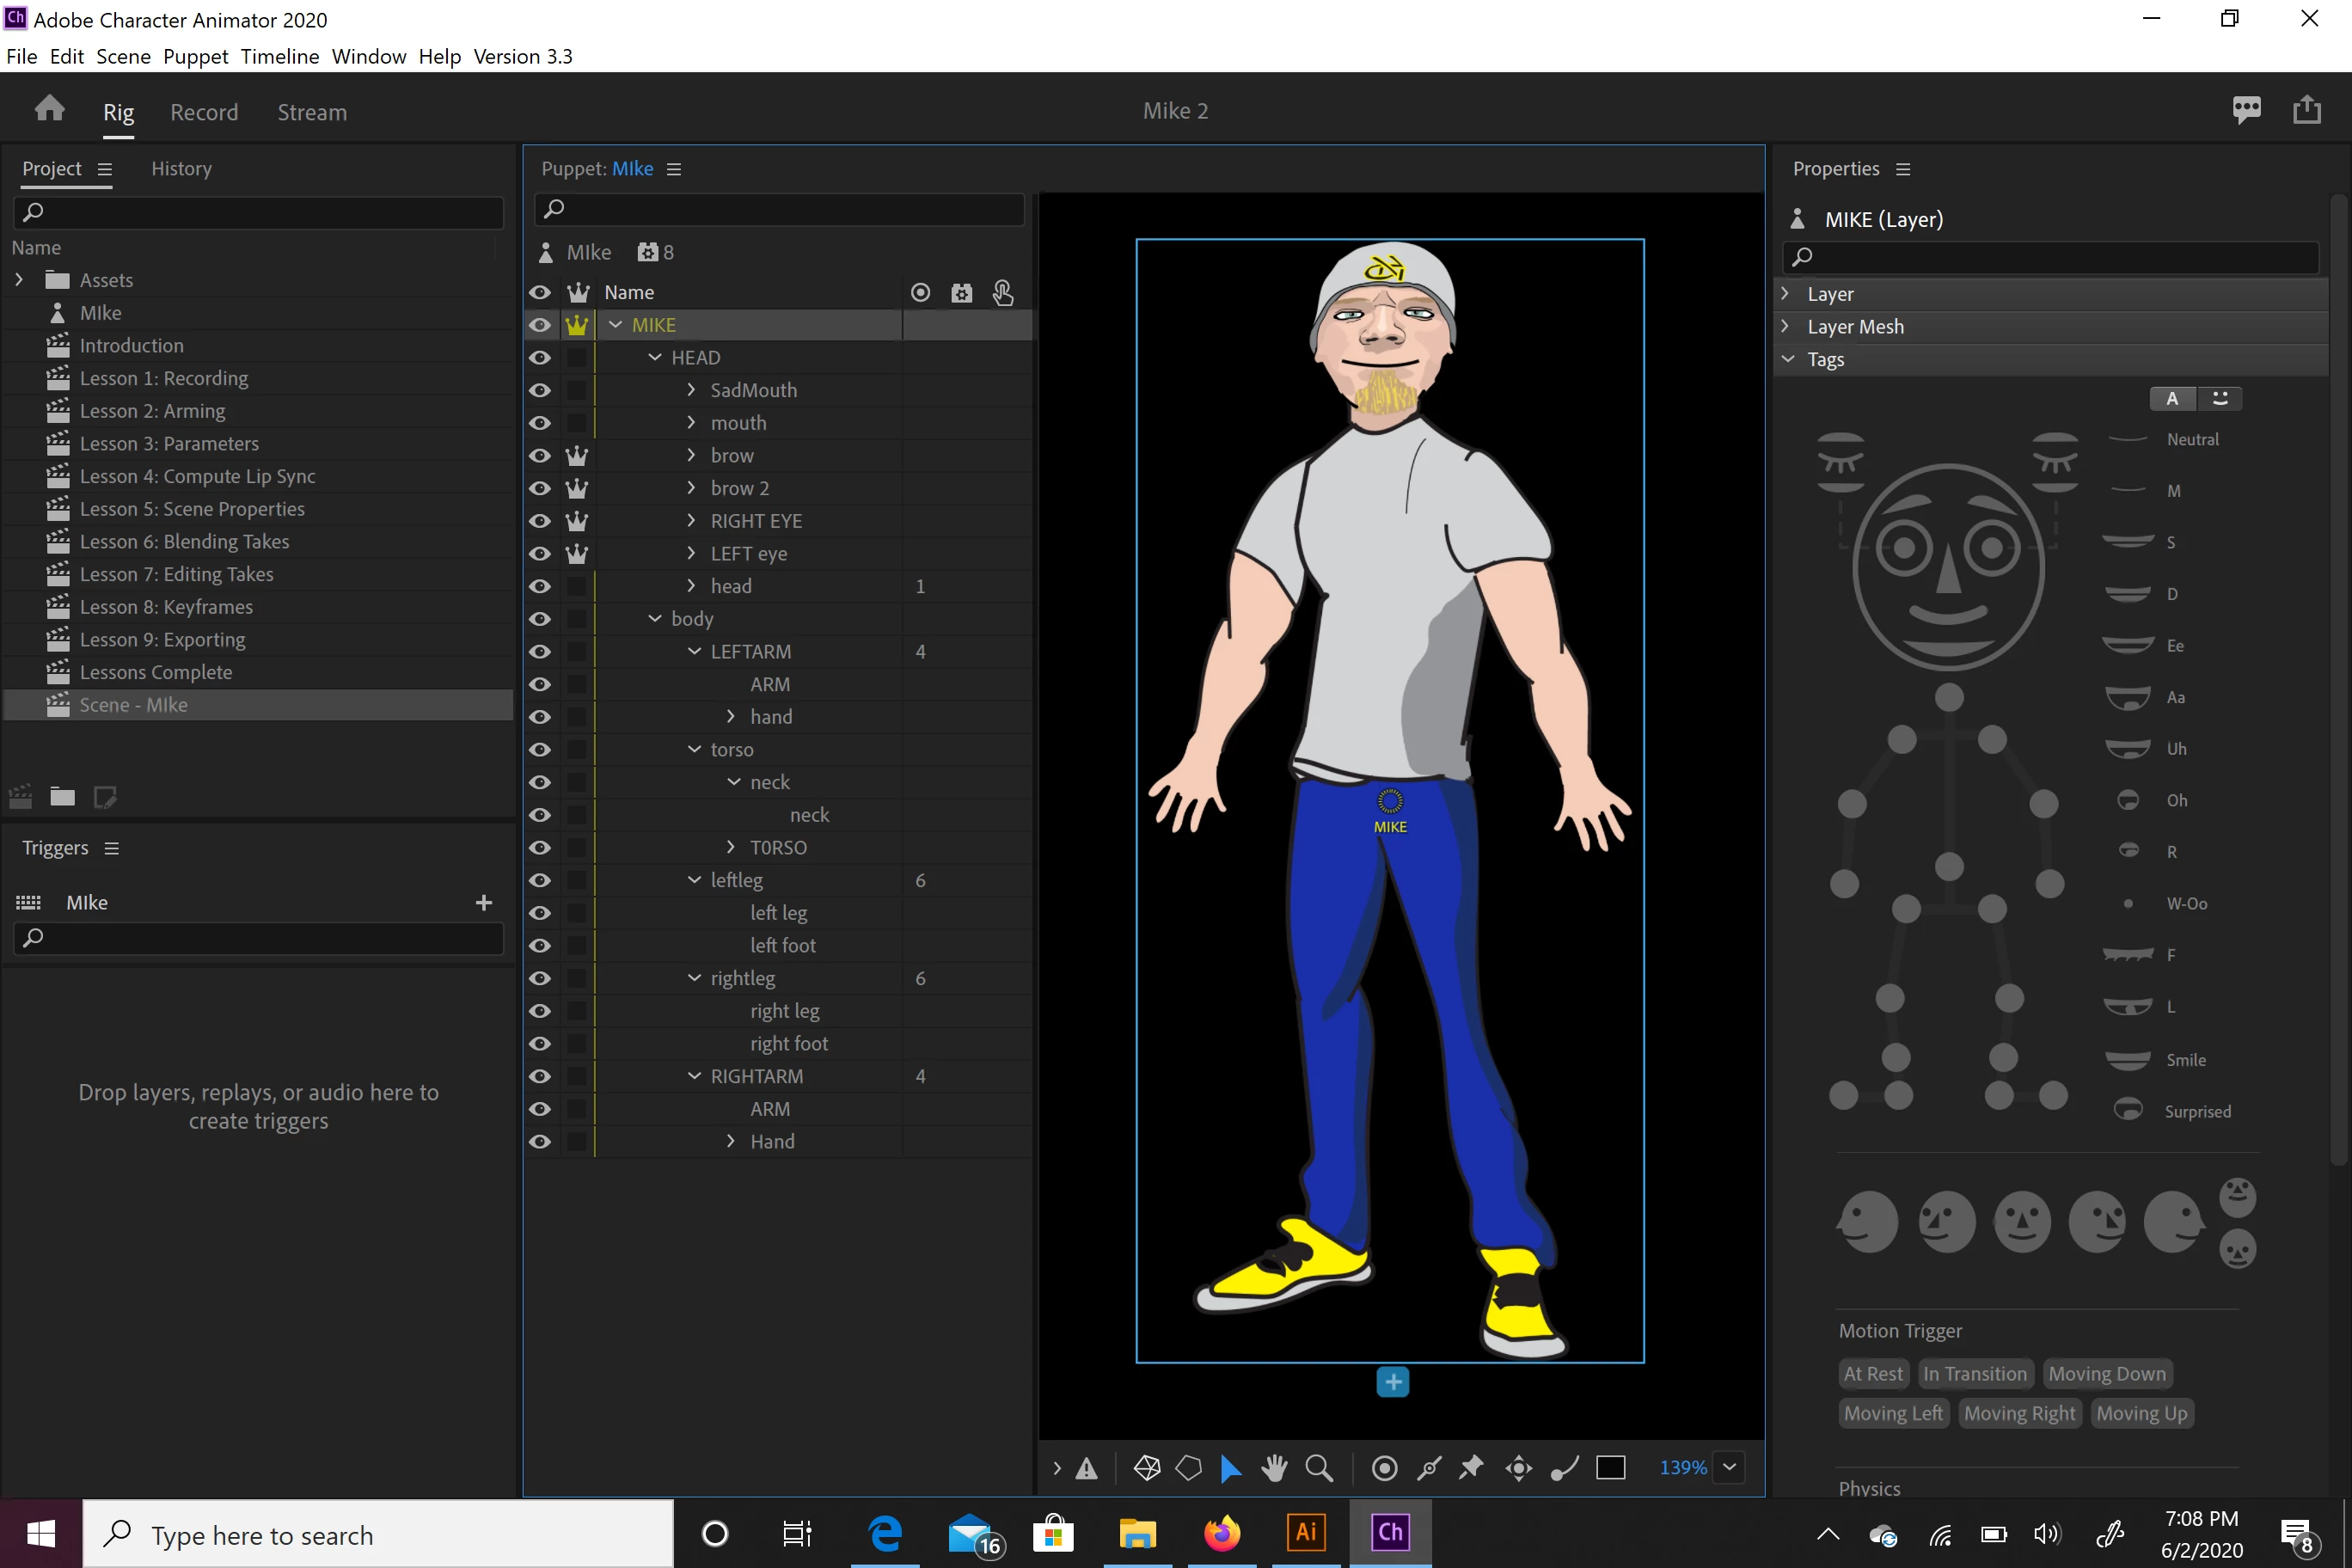Image resolution: width=2352 pixels, height=1568 pixels.
Task: Open the Home screen icon
Action: point(49,109)
